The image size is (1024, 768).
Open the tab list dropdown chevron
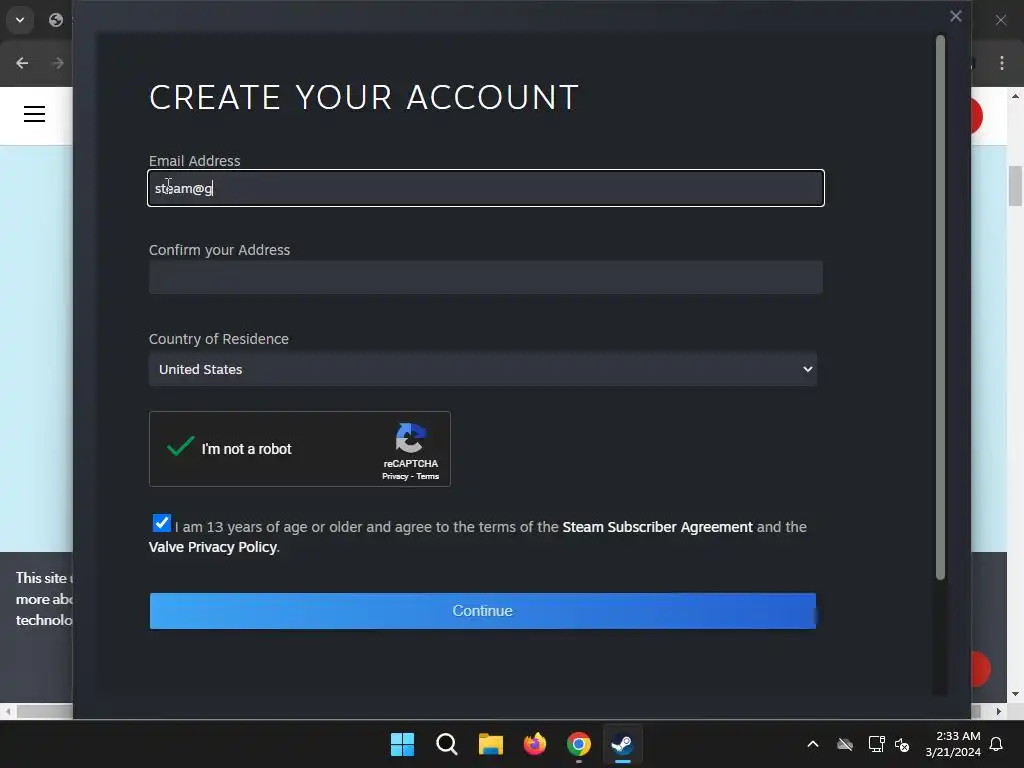pyautogui.click(x=20, y=20)
